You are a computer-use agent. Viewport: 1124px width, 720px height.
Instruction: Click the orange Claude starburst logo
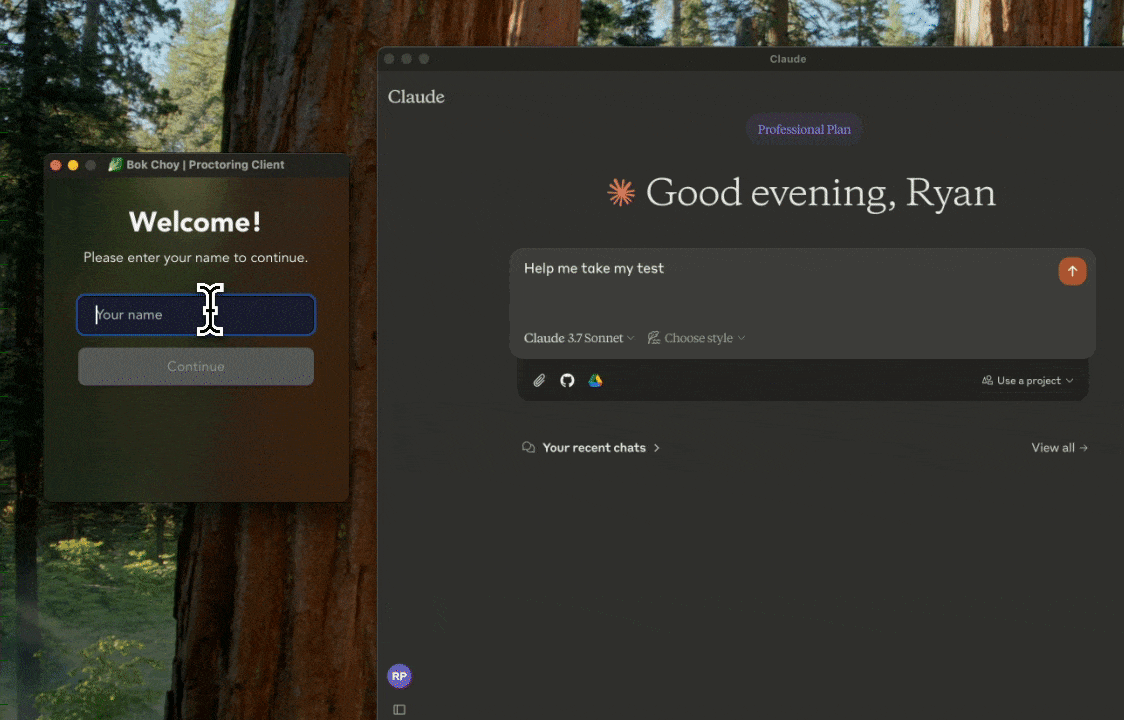(x=621, y=192)
